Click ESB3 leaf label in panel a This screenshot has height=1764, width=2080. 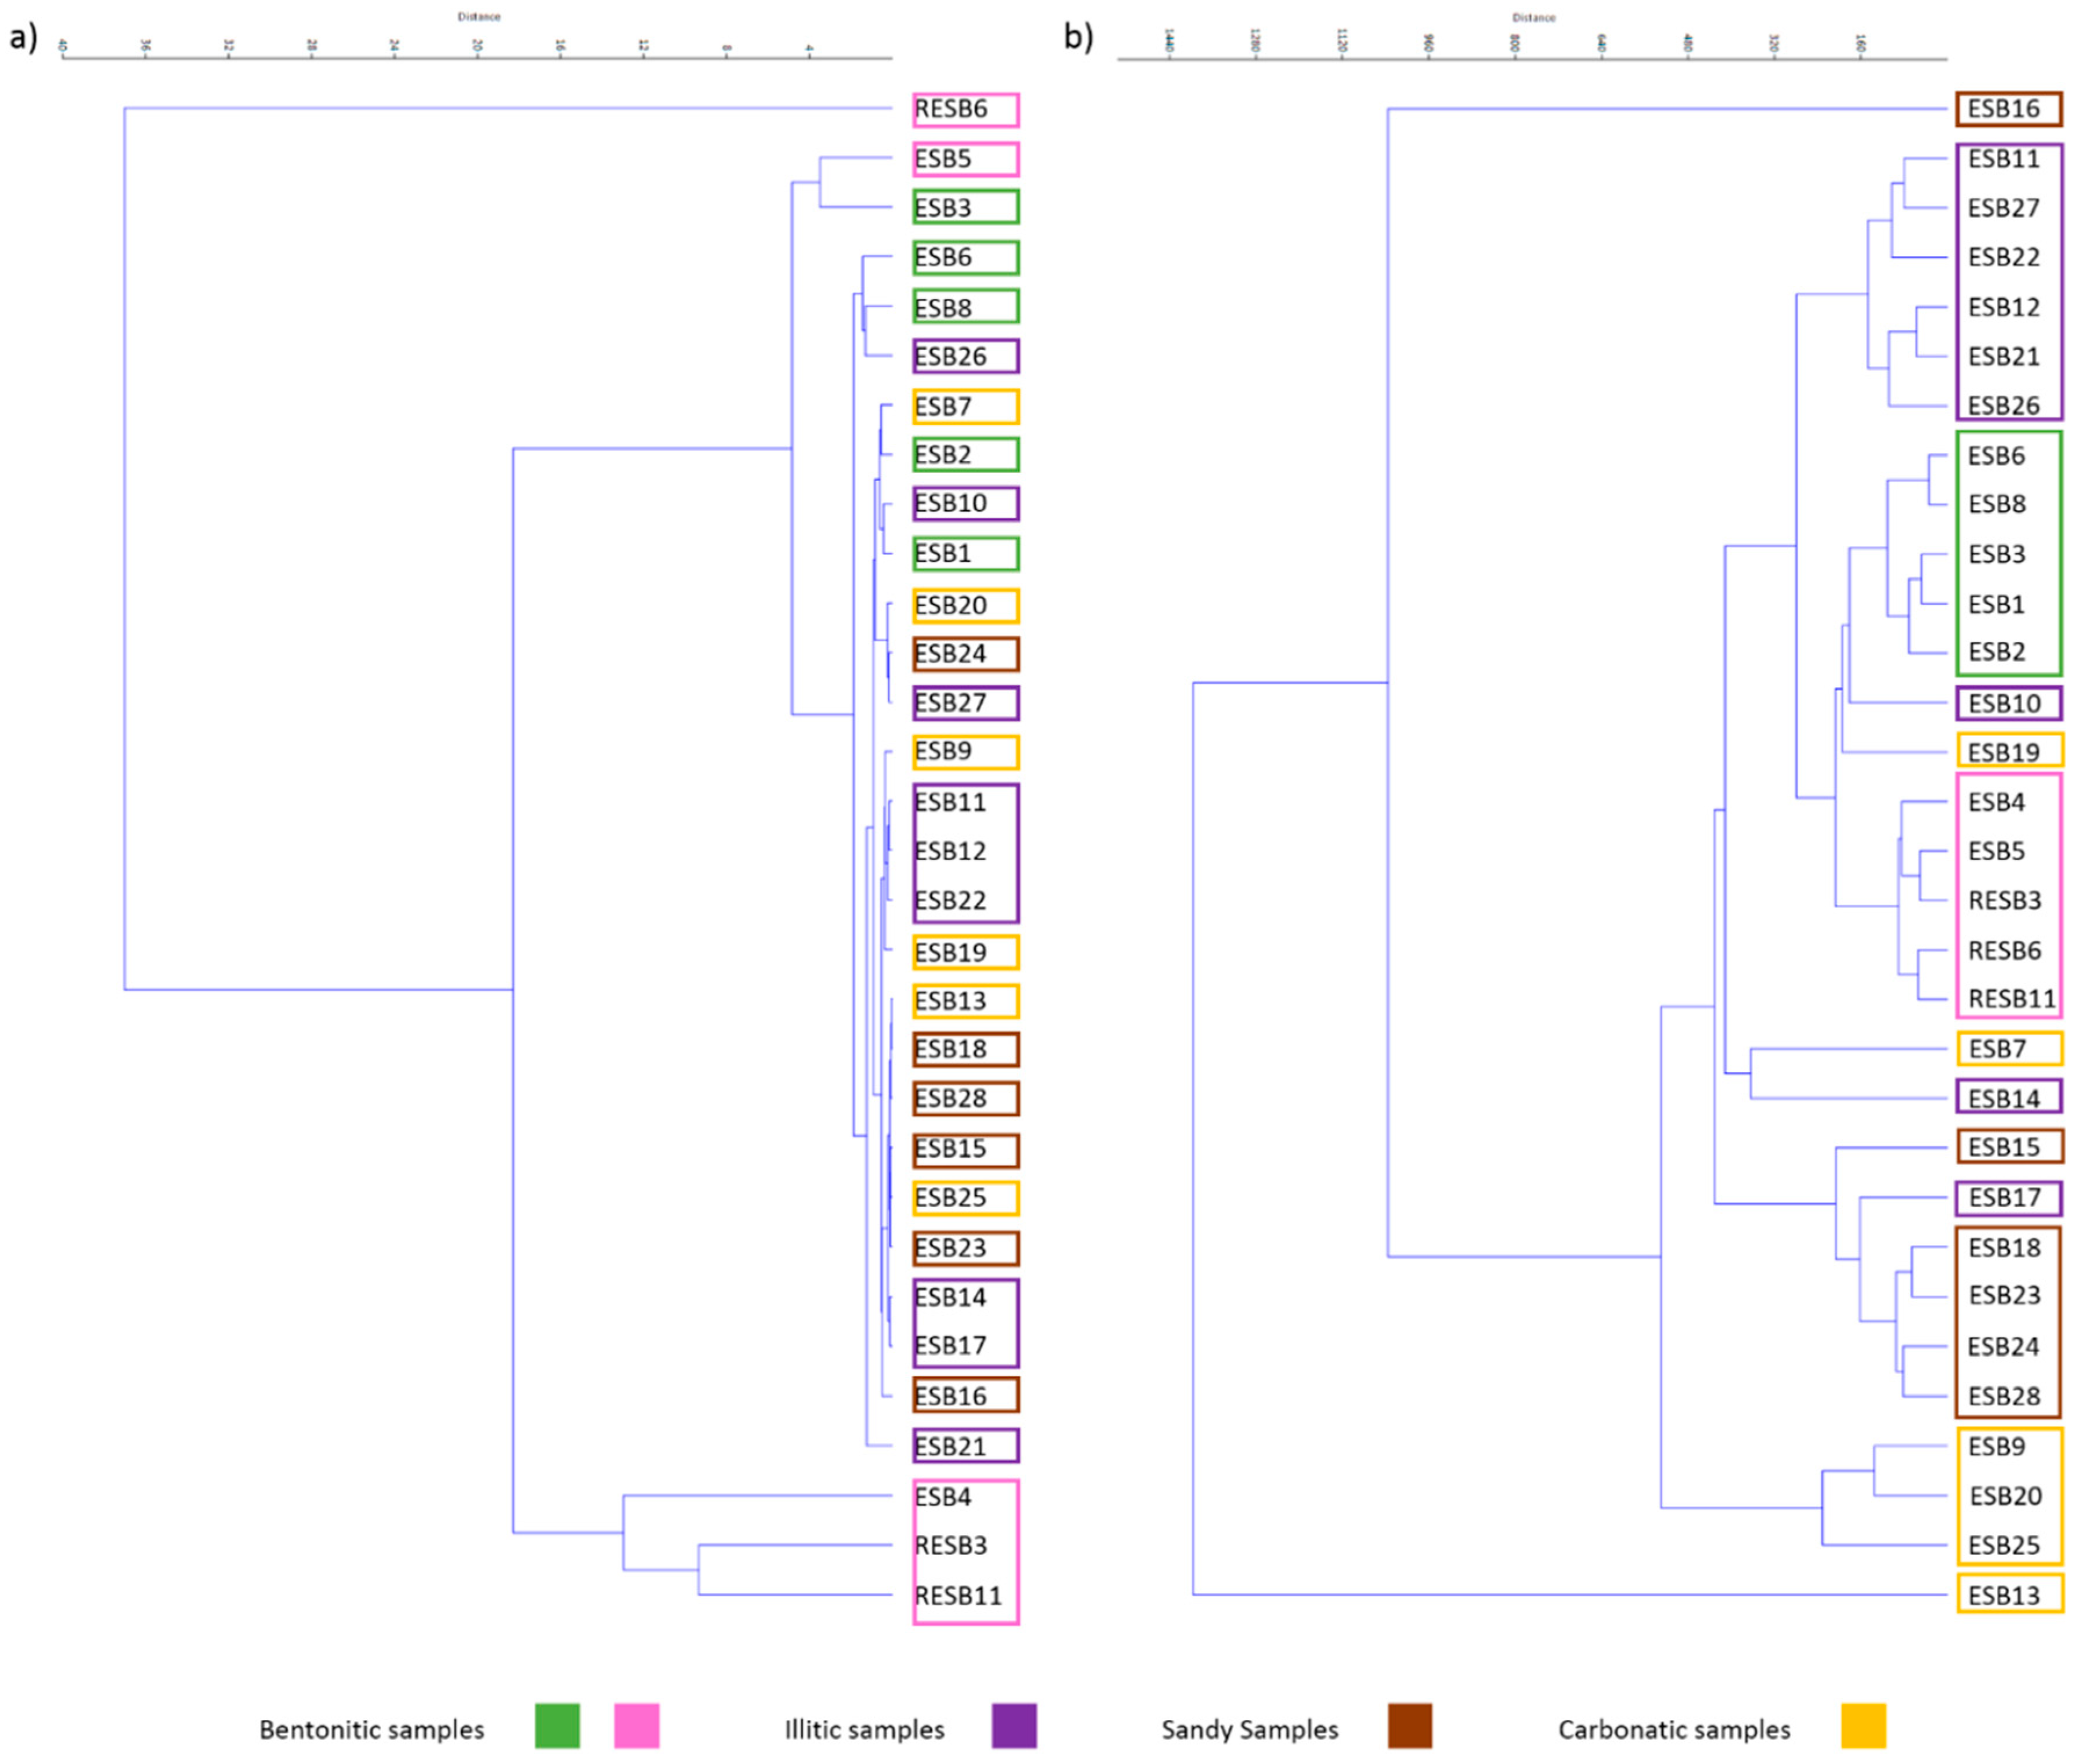[943, 208]
